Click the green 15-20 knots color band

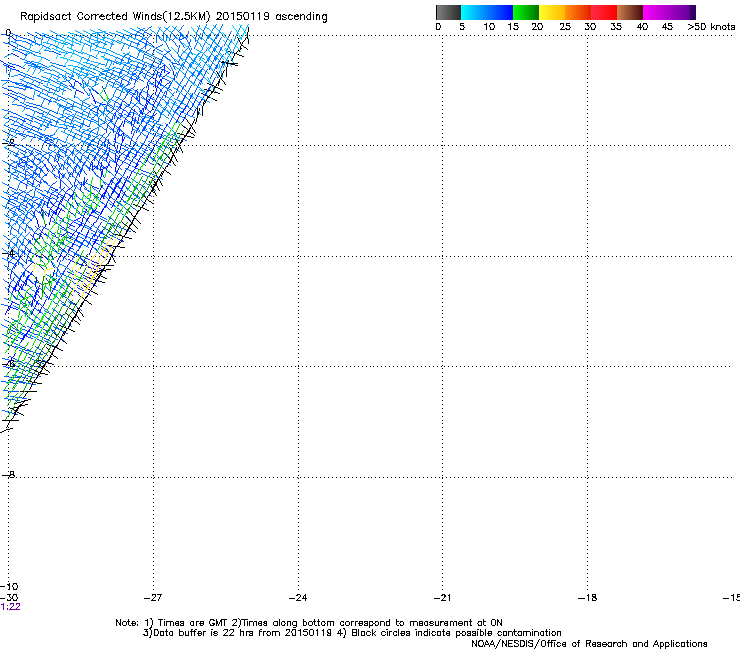pos(526,12)
